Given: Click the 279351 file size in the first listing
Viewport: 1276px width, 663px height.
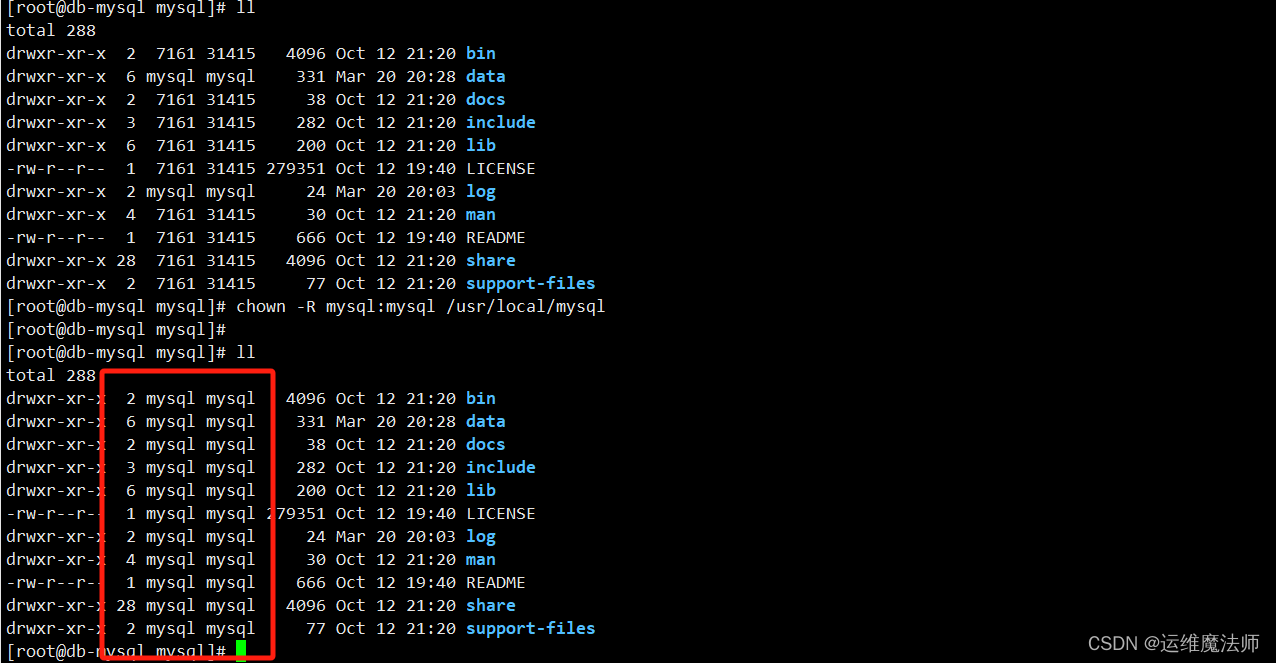Looking at the screenshot, I should (x=295, y=168).
